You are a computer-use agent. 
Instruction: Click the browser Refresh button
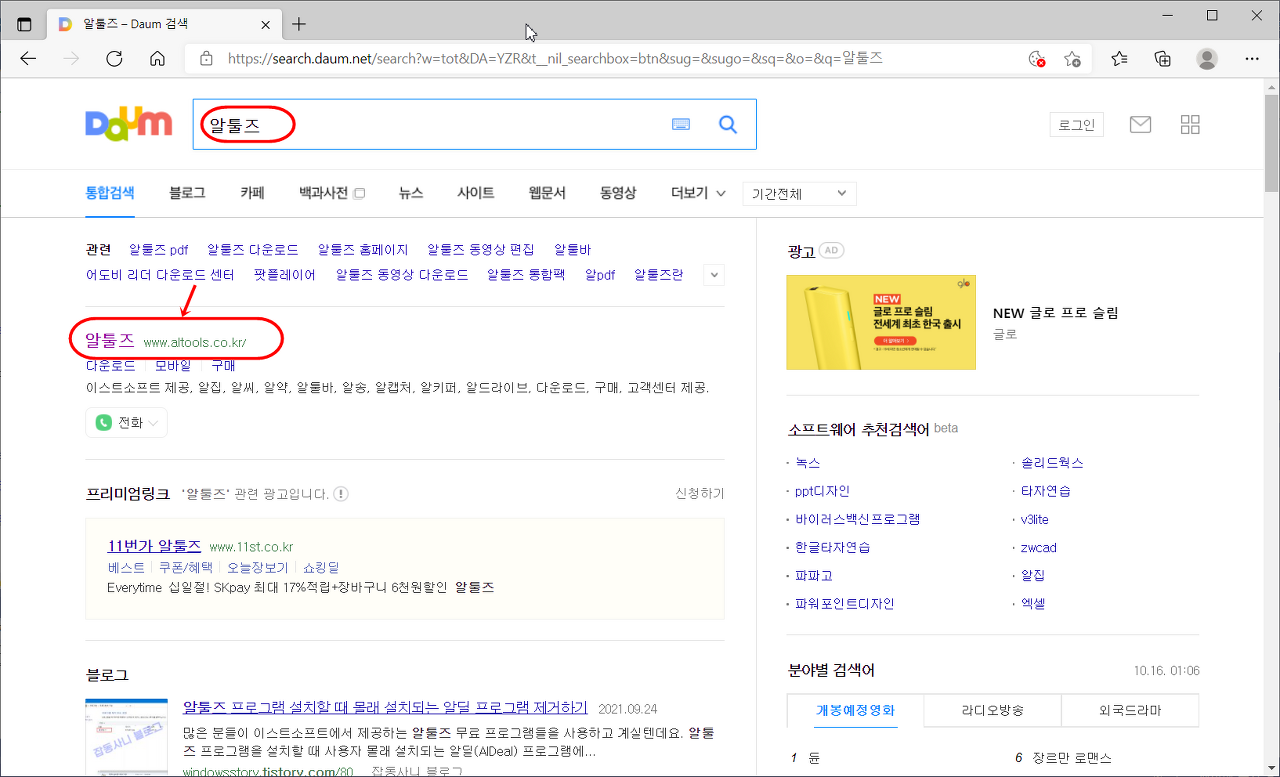(x=114, y=58)
